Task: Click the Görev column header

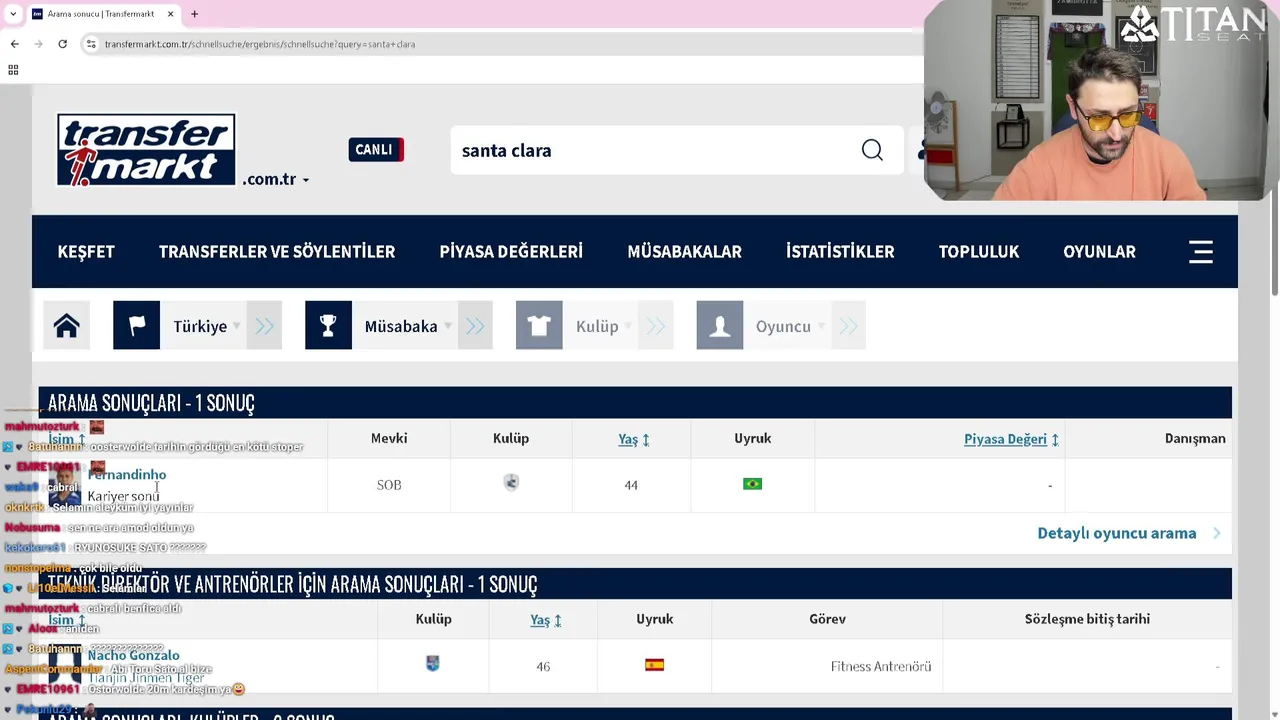Action: click(x=828, y=620)
